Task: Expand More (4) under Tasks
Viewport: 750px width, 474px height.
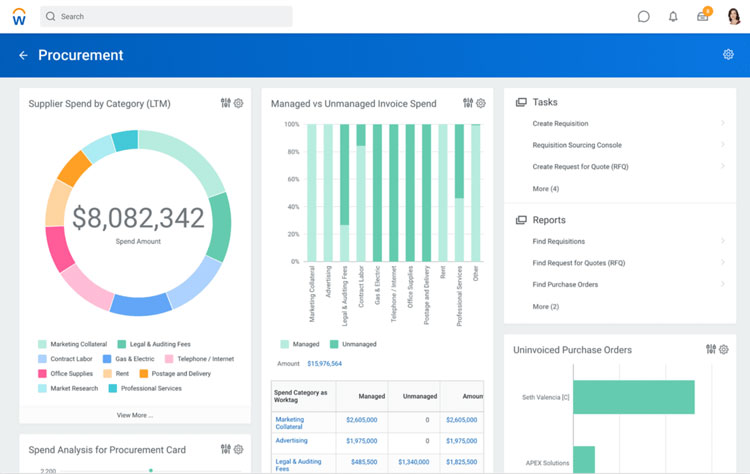Action: pyautogui.click(x=546, y=188)
